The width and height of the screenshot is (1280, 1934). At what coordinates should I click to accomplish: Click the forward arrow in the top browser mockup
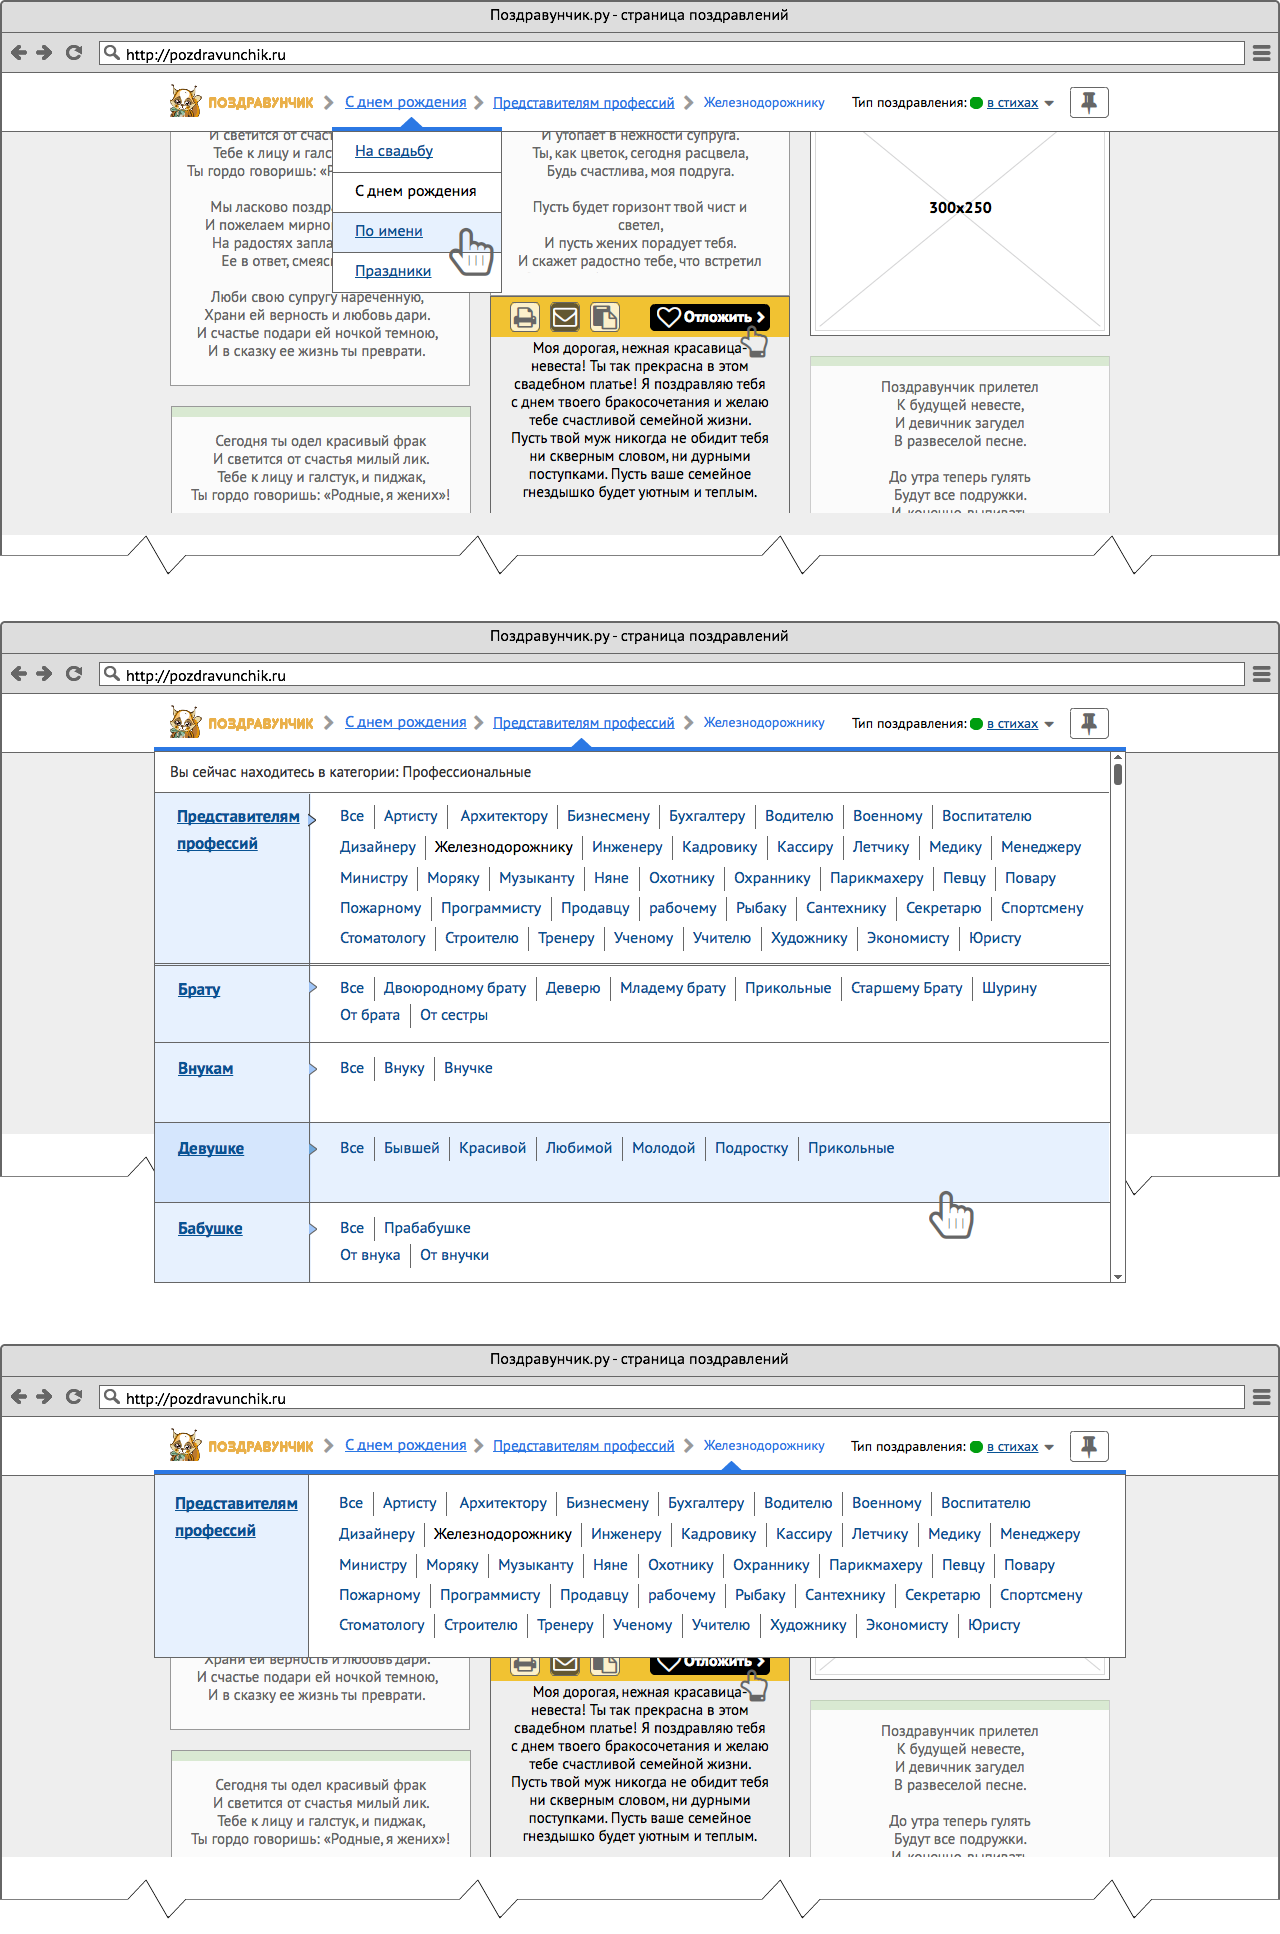tap(44, 53)
